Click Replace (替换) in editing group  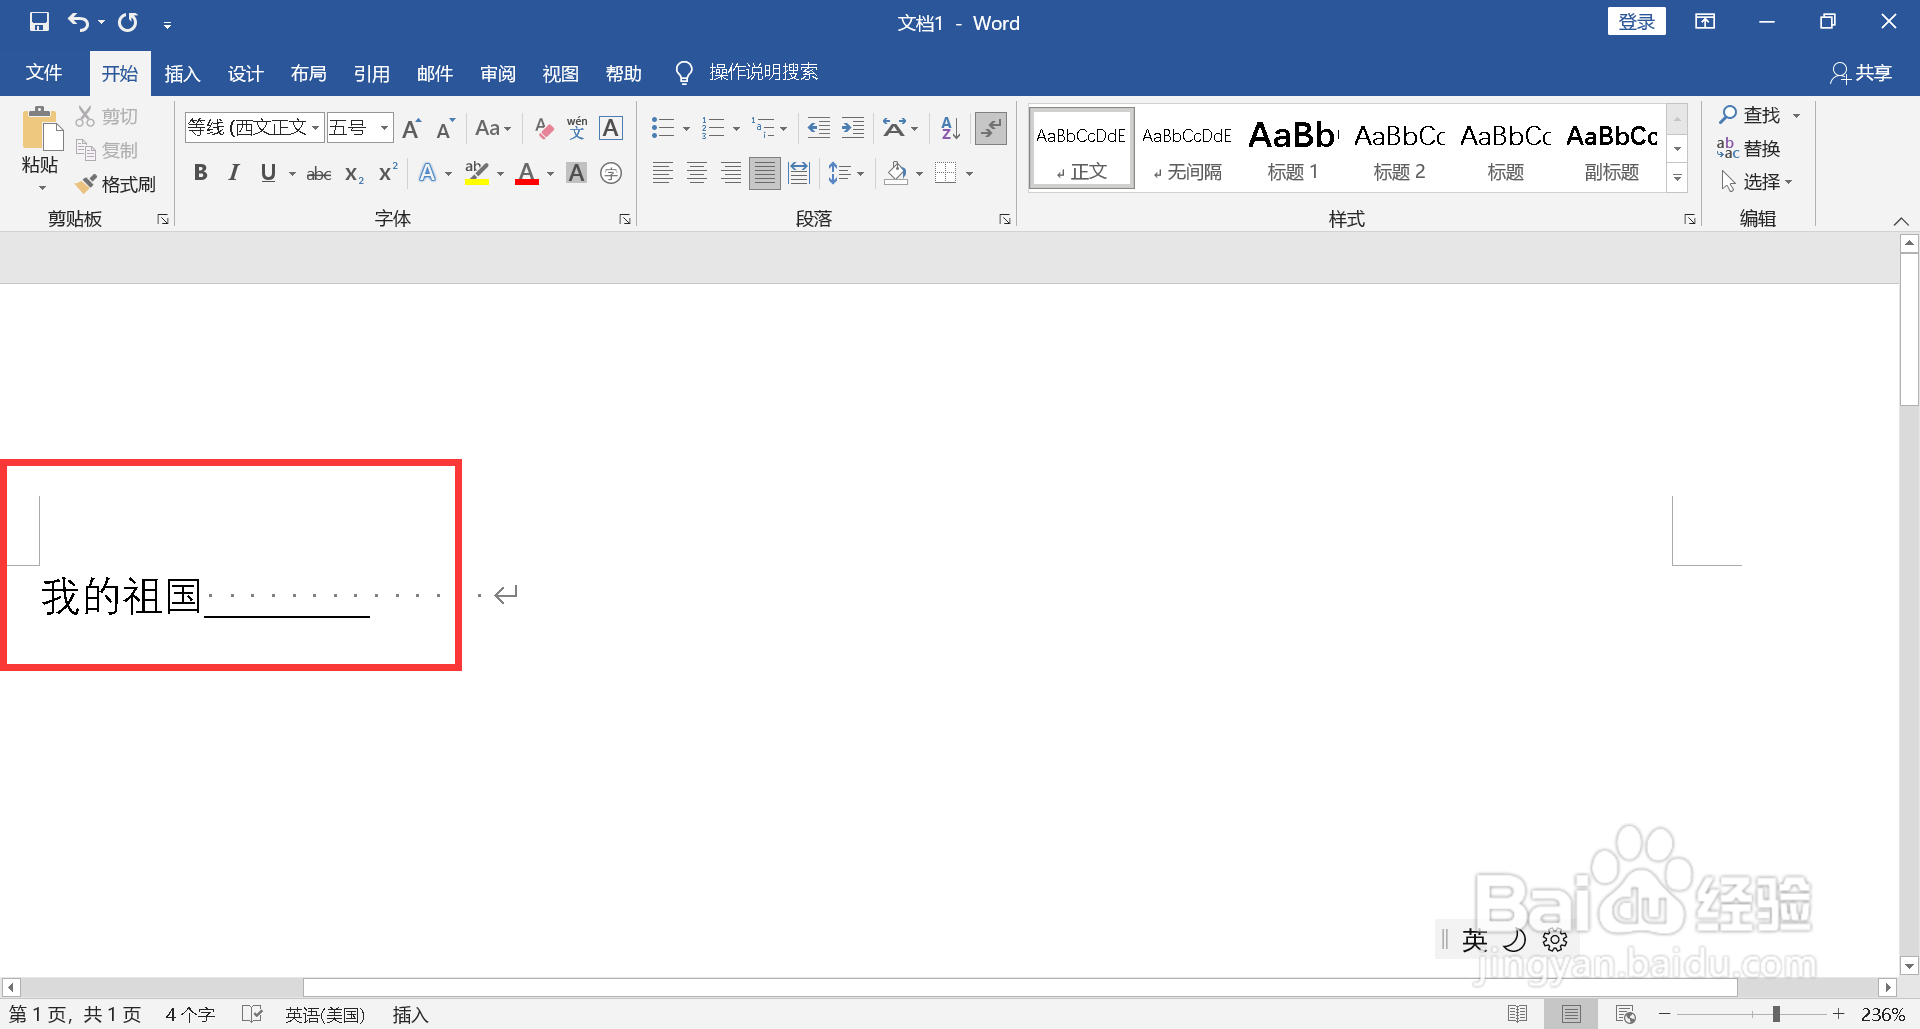[1749, 148]
